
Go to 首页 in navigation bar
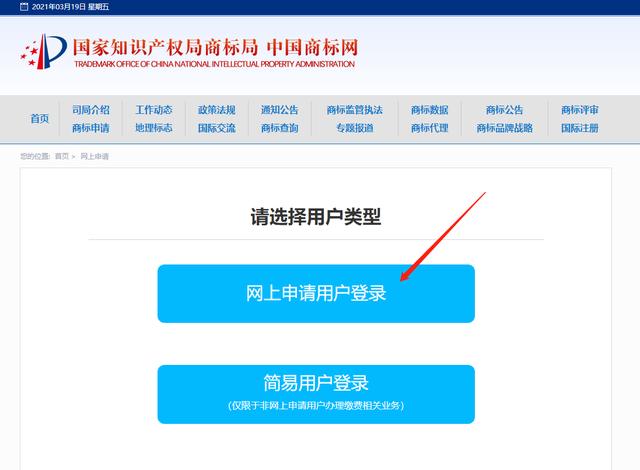[40, 119]
